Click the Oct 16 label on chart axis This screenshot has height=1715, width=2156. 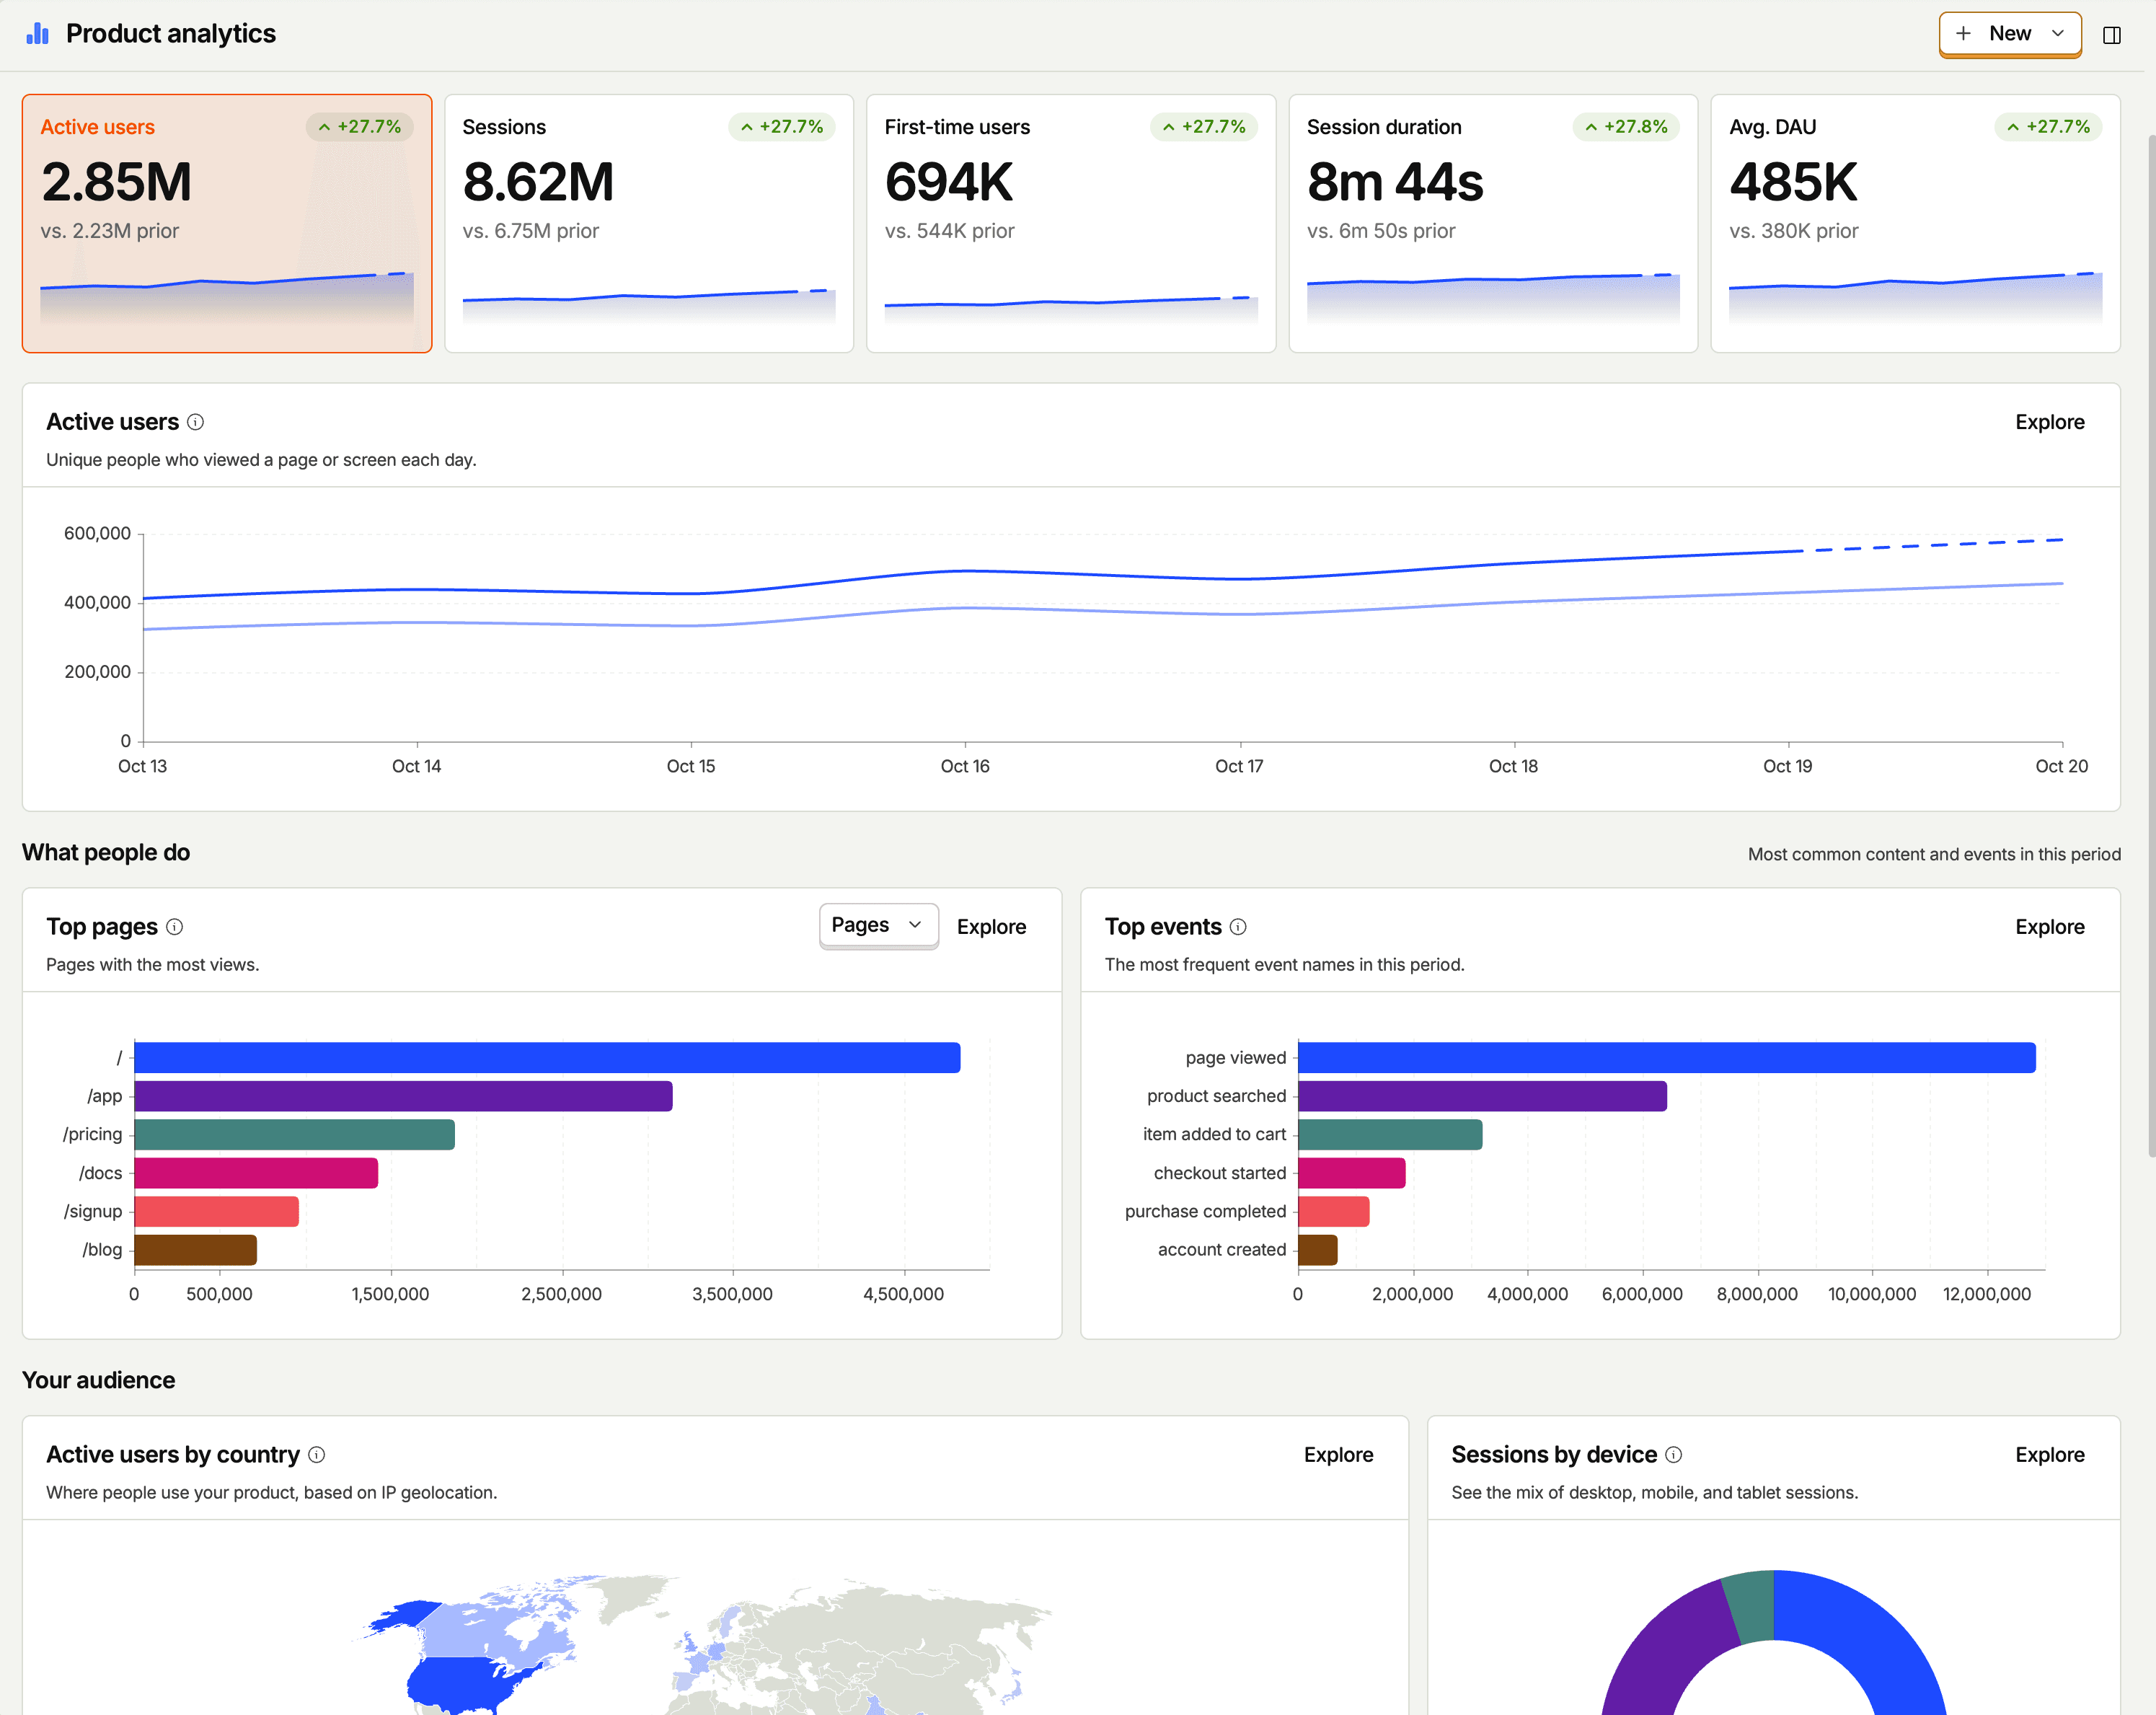point(965,766)
